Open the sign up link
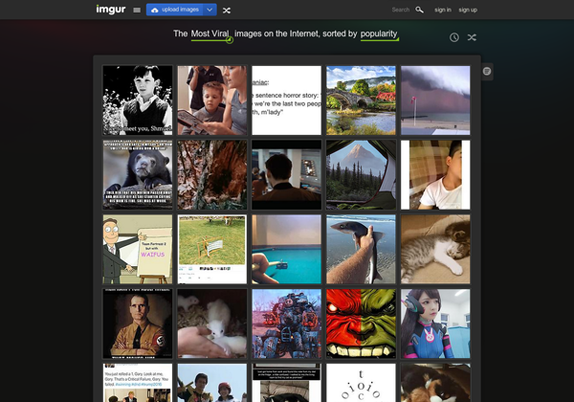The width and height of the screenshot is (574, 402). [x=468, y=10]
